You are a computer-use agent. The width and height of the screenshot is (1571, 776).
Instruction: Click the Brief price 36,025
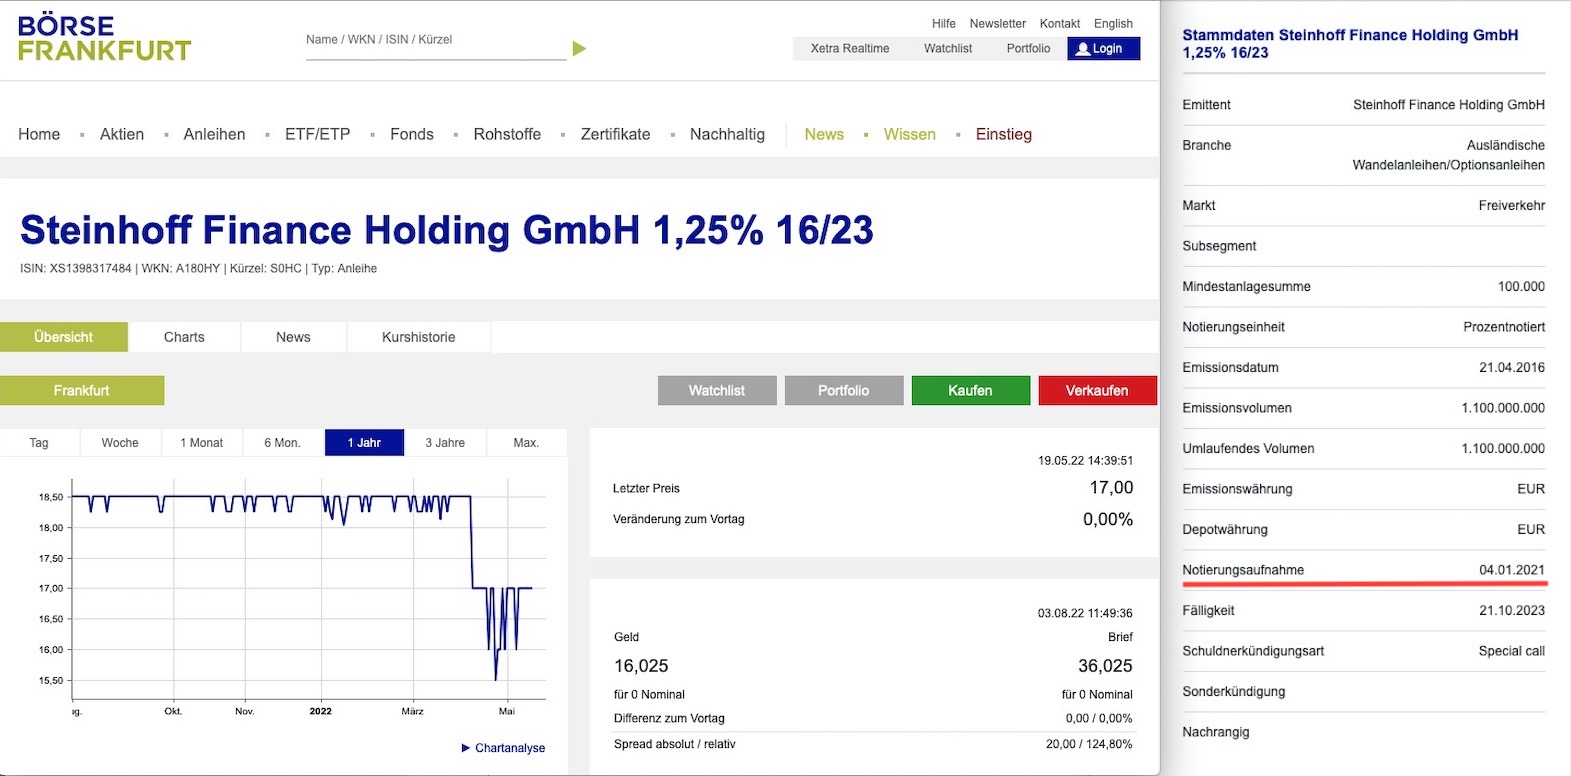(x=1105, y=666)
